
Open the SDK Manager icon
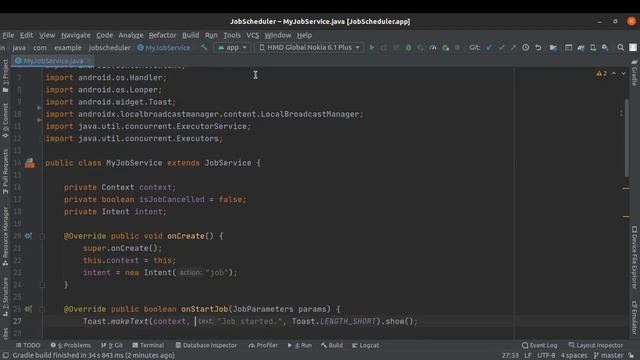coord(605,48)
